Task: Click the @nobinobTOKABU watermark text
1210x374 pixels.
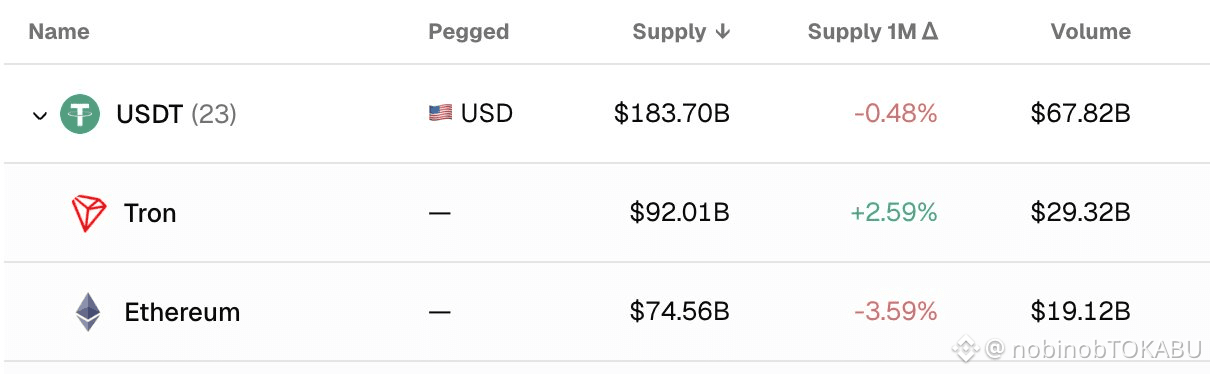Action: coord(1094,350)
